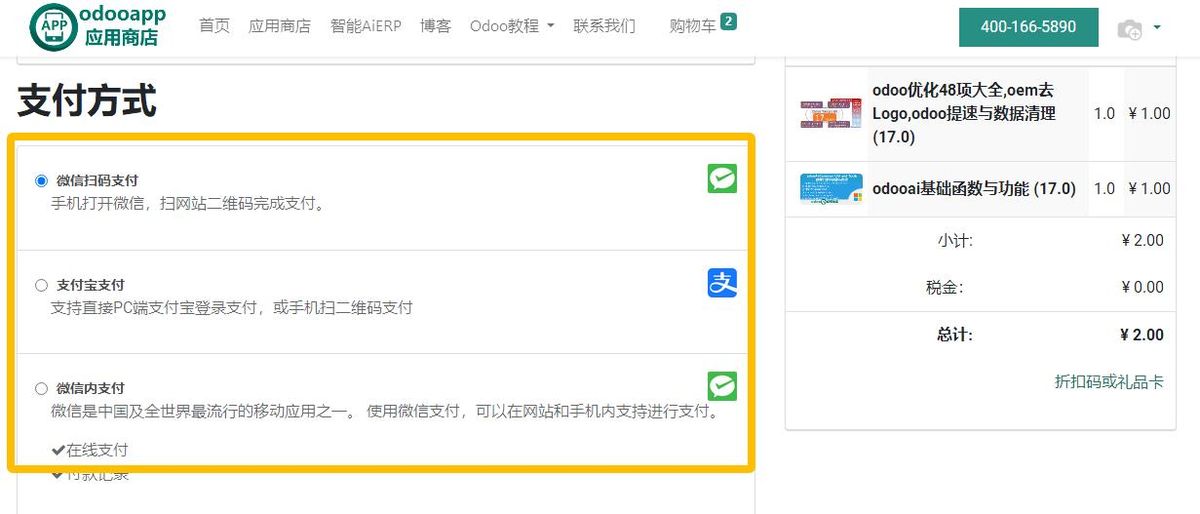Open the user account dropdown arrow

coord(1157,28)
